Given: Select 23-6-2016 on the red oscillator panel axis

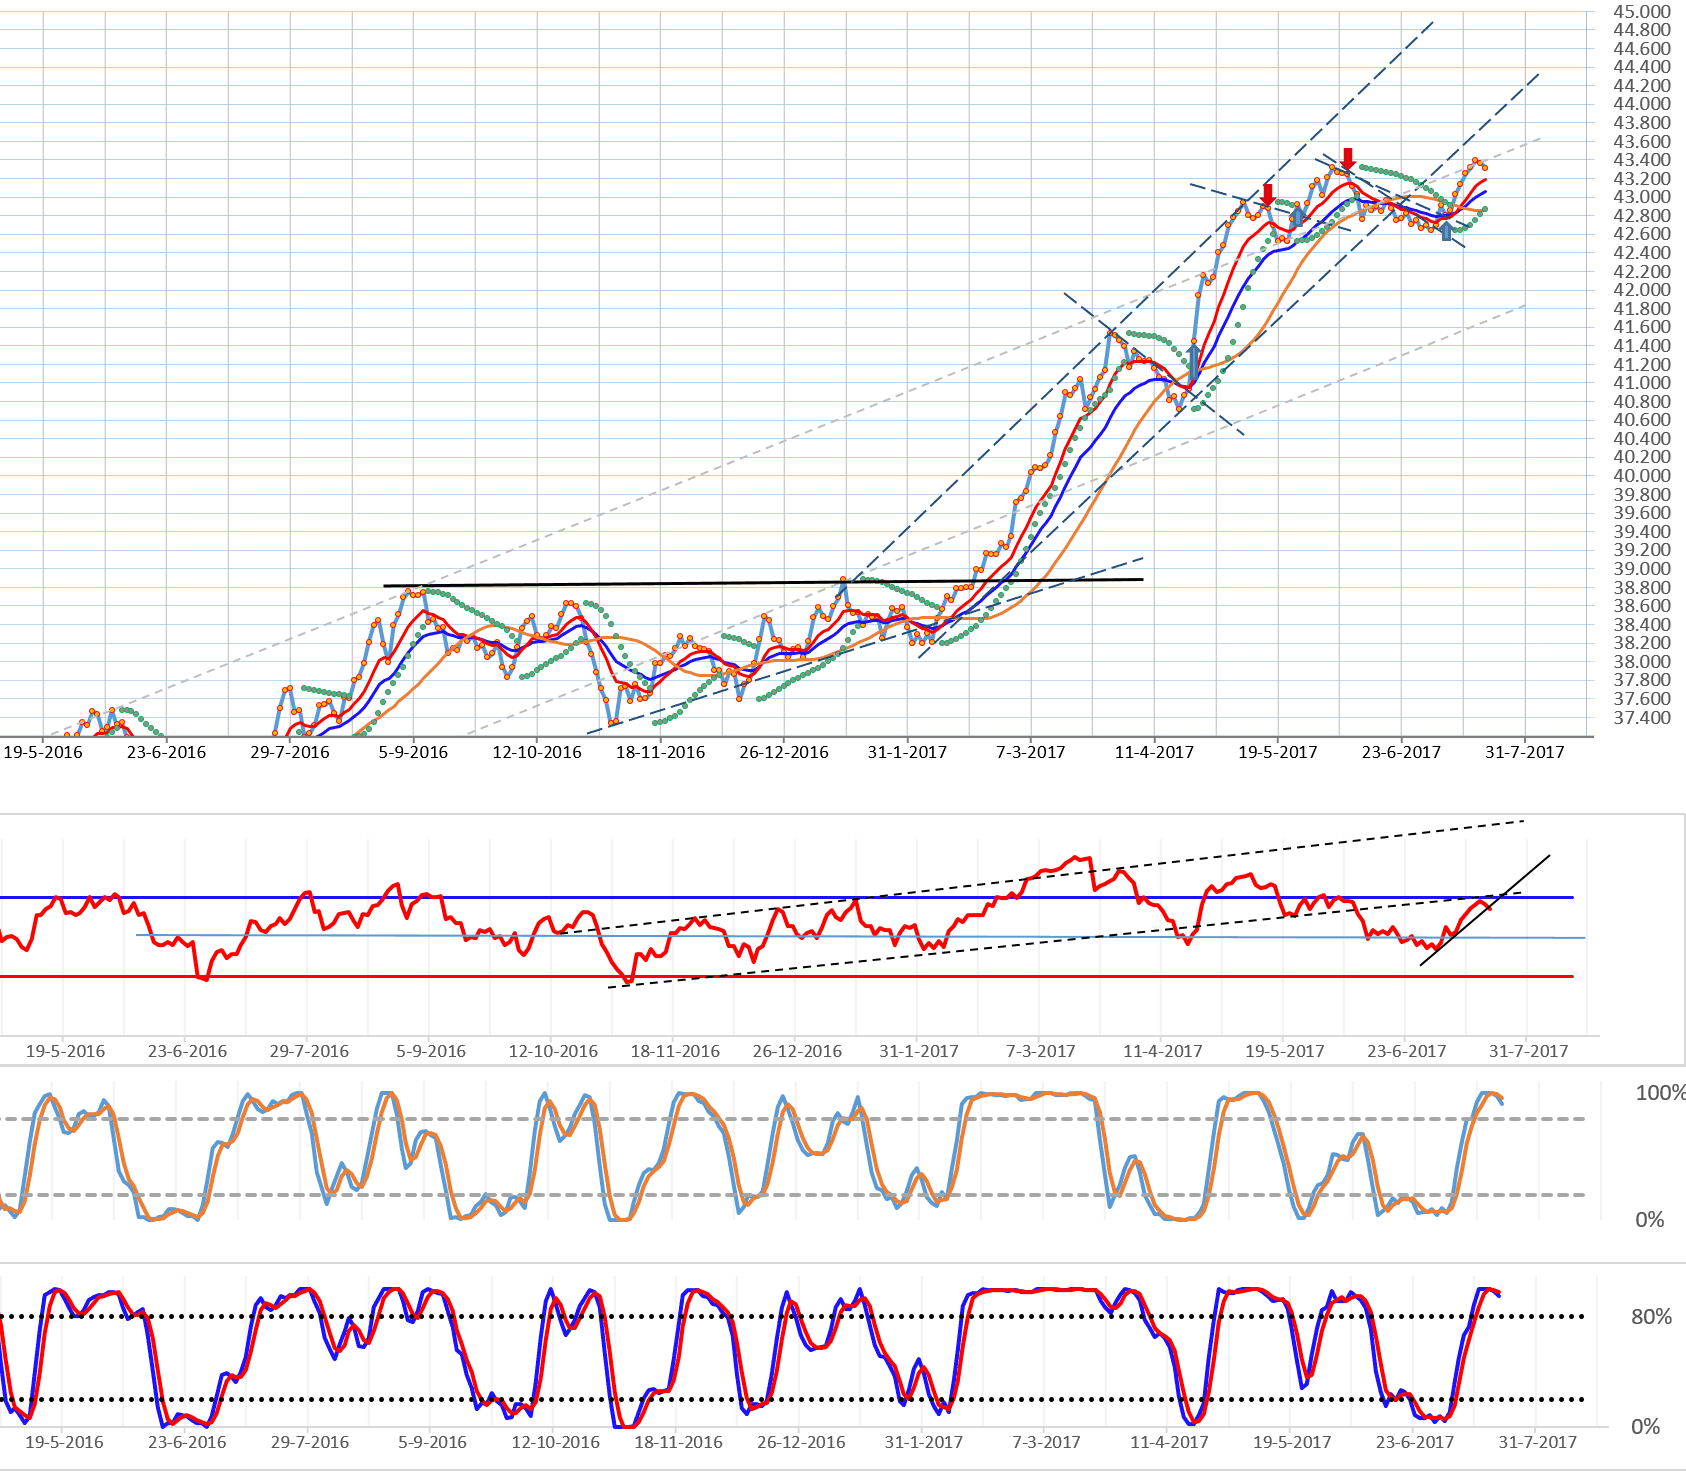Looking at the screenshot, I should pos(187,1051).
